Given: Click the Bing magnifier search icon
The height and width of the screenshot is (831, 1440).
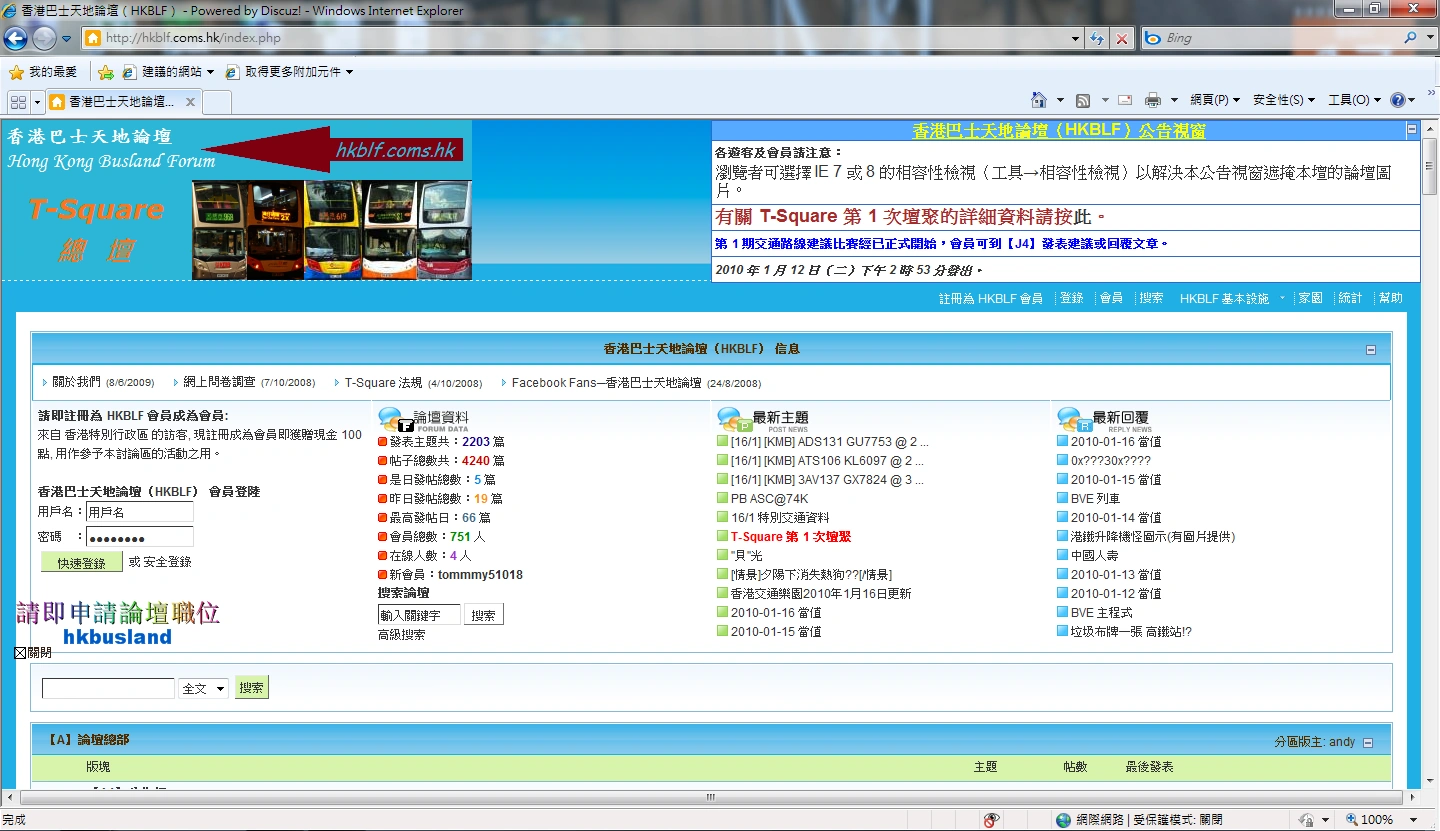Looking at the screenshot, I should 1411,38.
